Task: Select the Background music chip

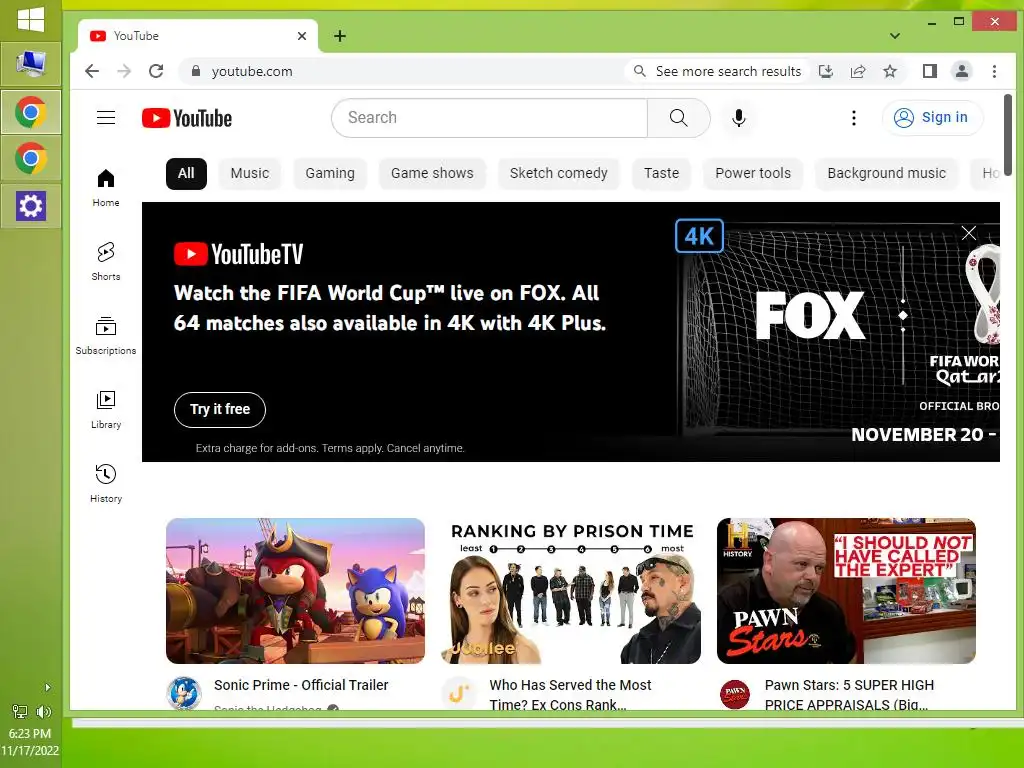Action: [x=886, y=174]
